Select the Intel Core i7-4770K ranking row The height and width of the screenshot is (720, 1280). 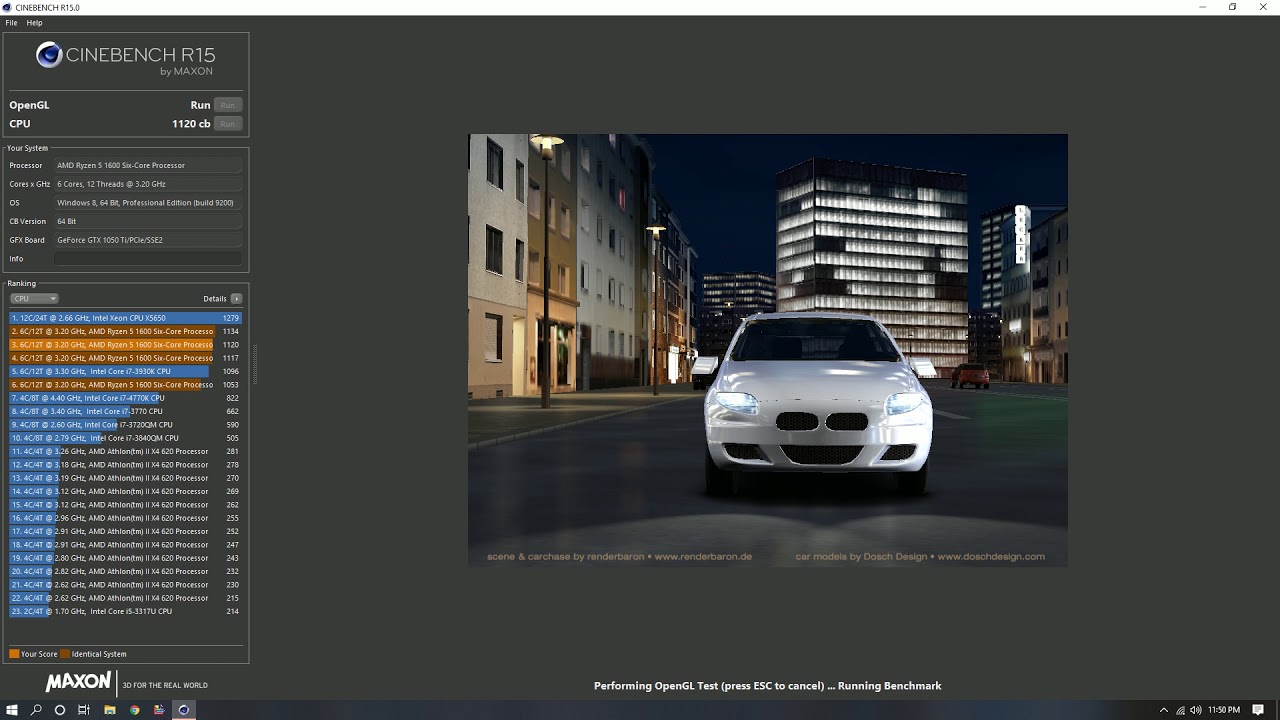click(126, 398)
